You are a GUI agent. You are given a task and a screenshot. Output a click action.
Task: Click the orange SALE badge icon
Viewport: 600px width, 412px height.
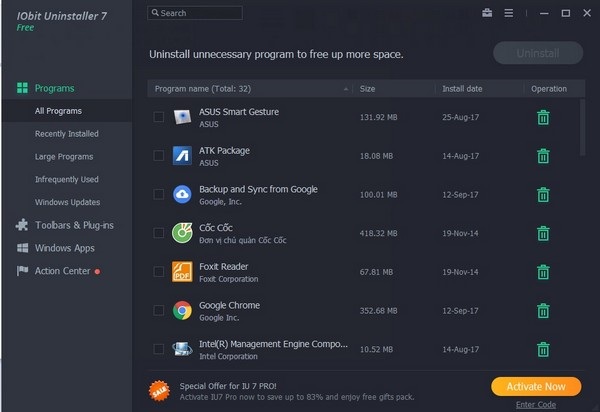[159, 391]
